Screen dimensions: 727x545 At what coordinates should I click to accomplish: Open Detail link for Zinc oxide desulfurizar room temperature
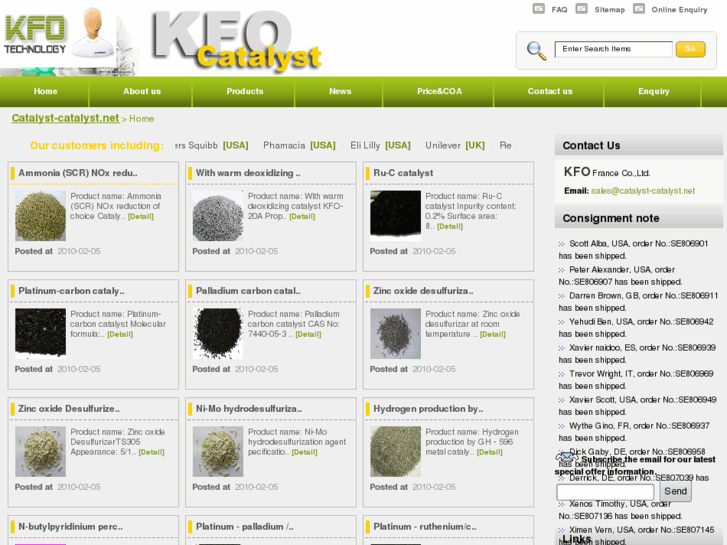tap(492, 334)
